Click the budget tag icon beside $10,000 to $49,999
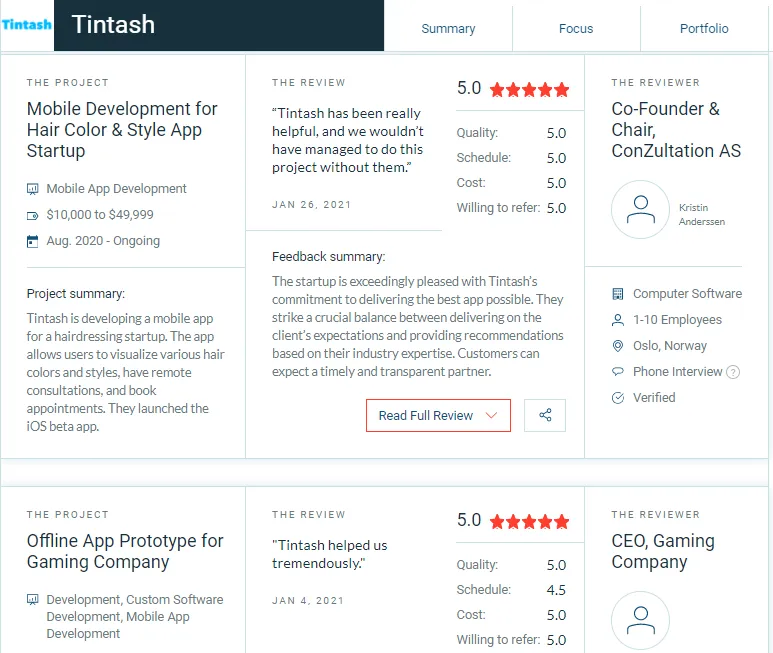Image resolution: width=773 pixels, height=653 pixels. (x=33, y=215)
